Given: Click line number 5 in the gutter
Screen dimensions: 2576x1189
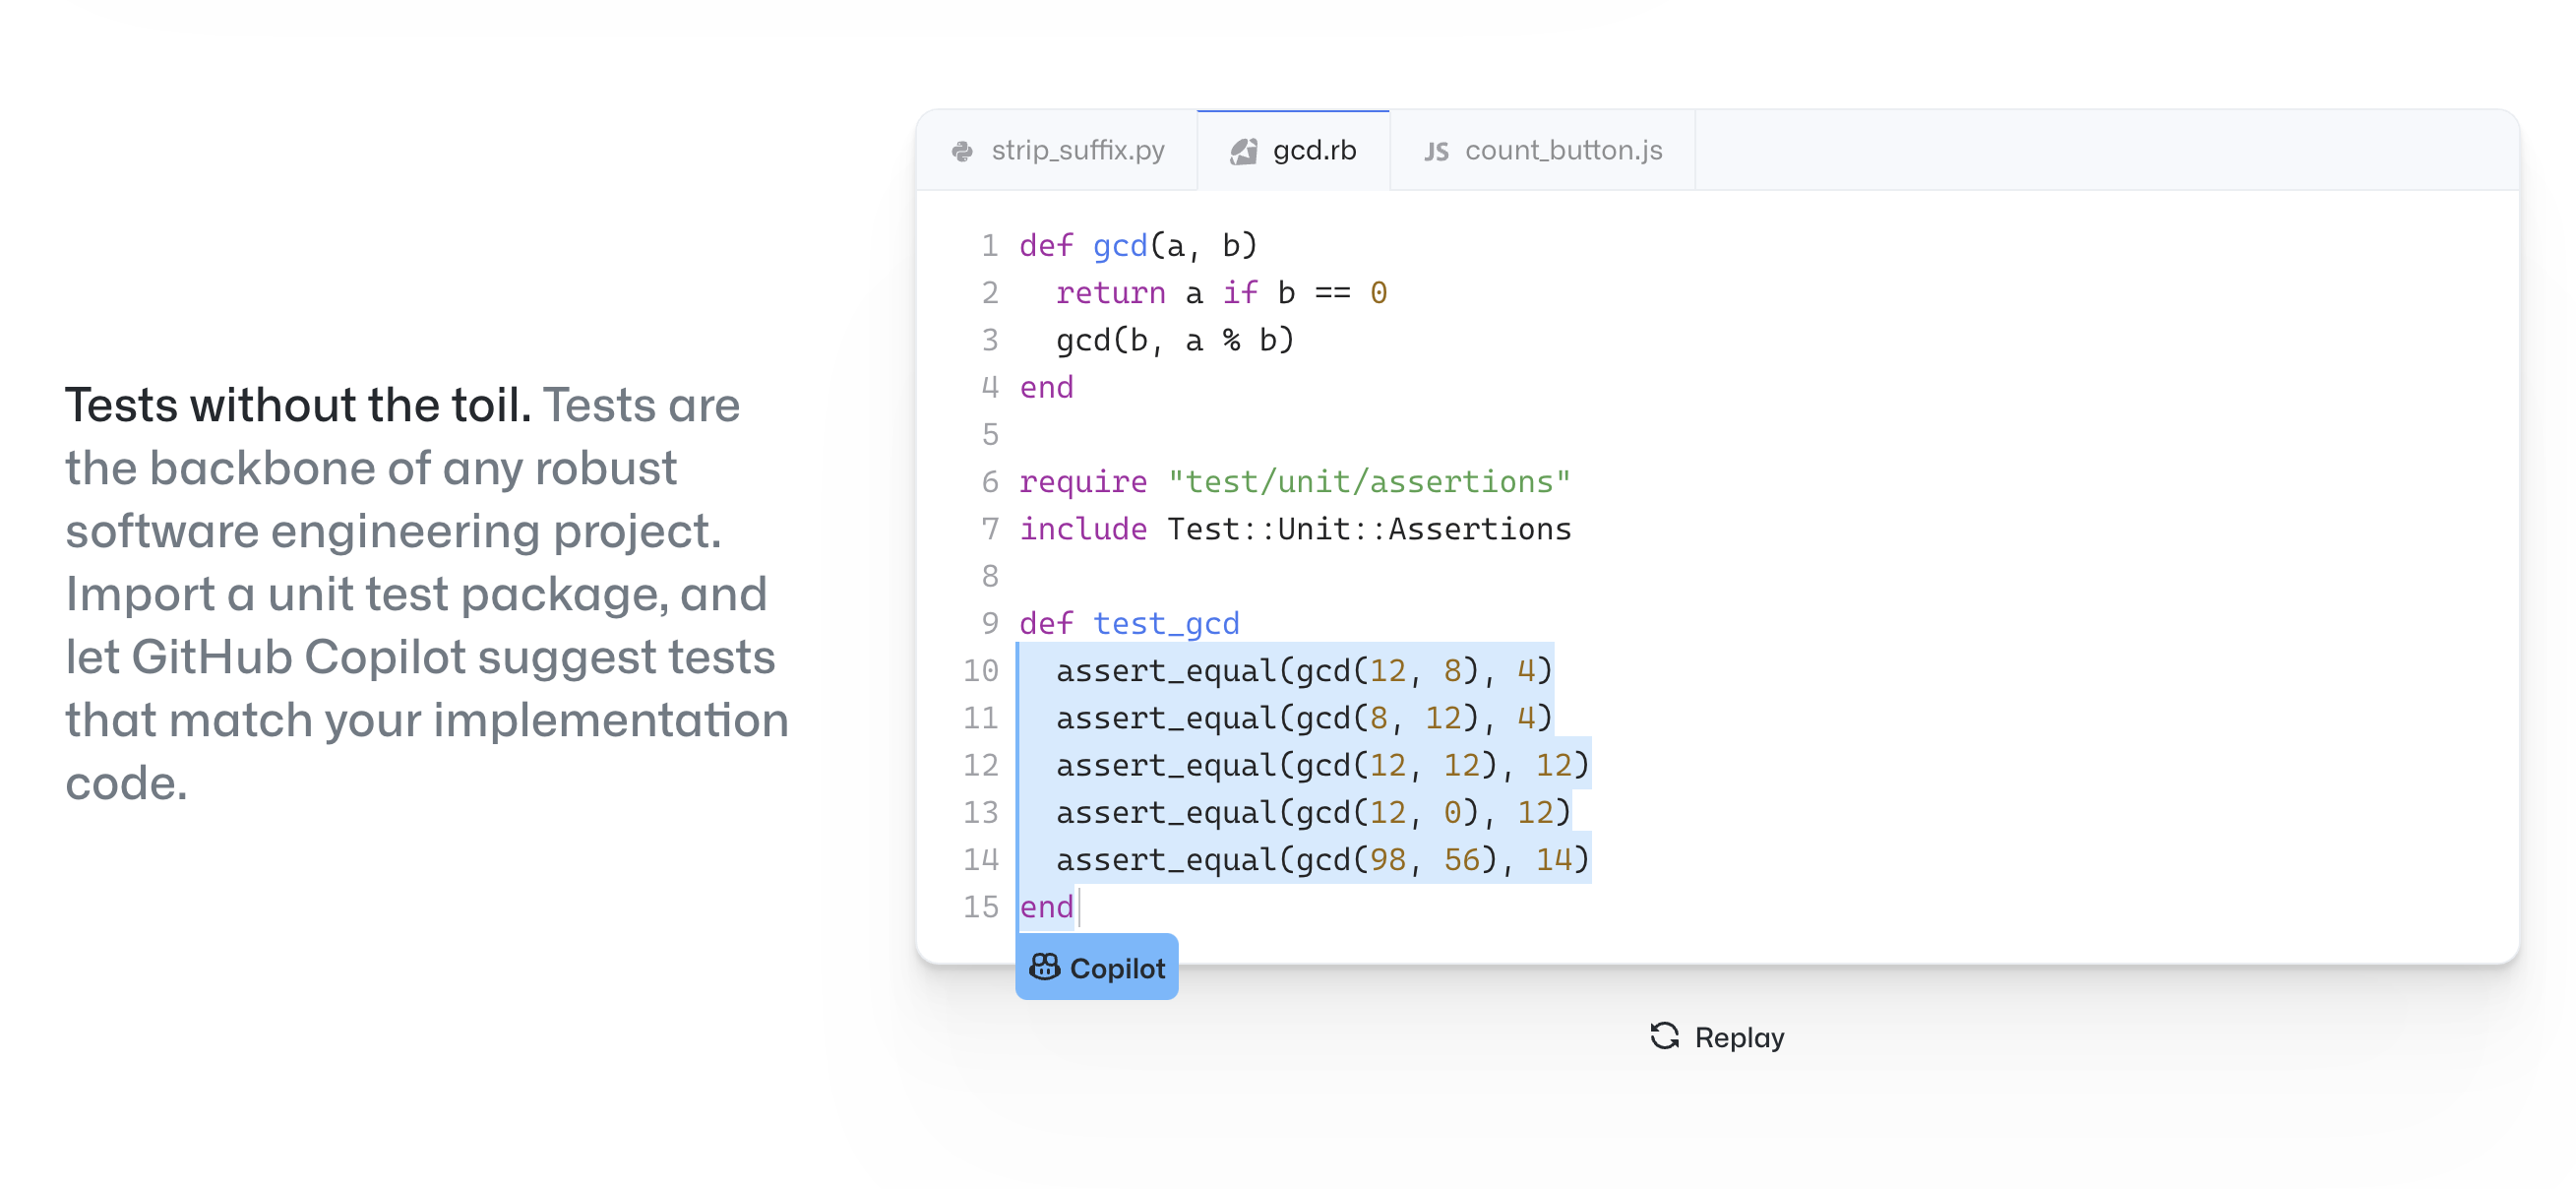Looking at the screenshot, I should [990, 435].
